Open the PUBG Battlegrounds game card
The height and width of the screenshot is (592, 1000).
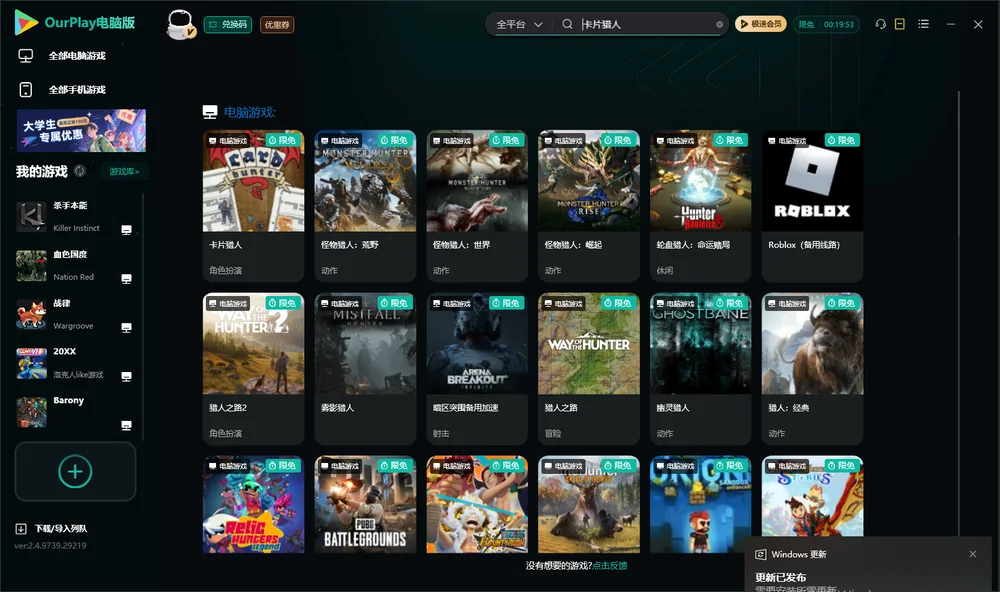click(365, 504)
